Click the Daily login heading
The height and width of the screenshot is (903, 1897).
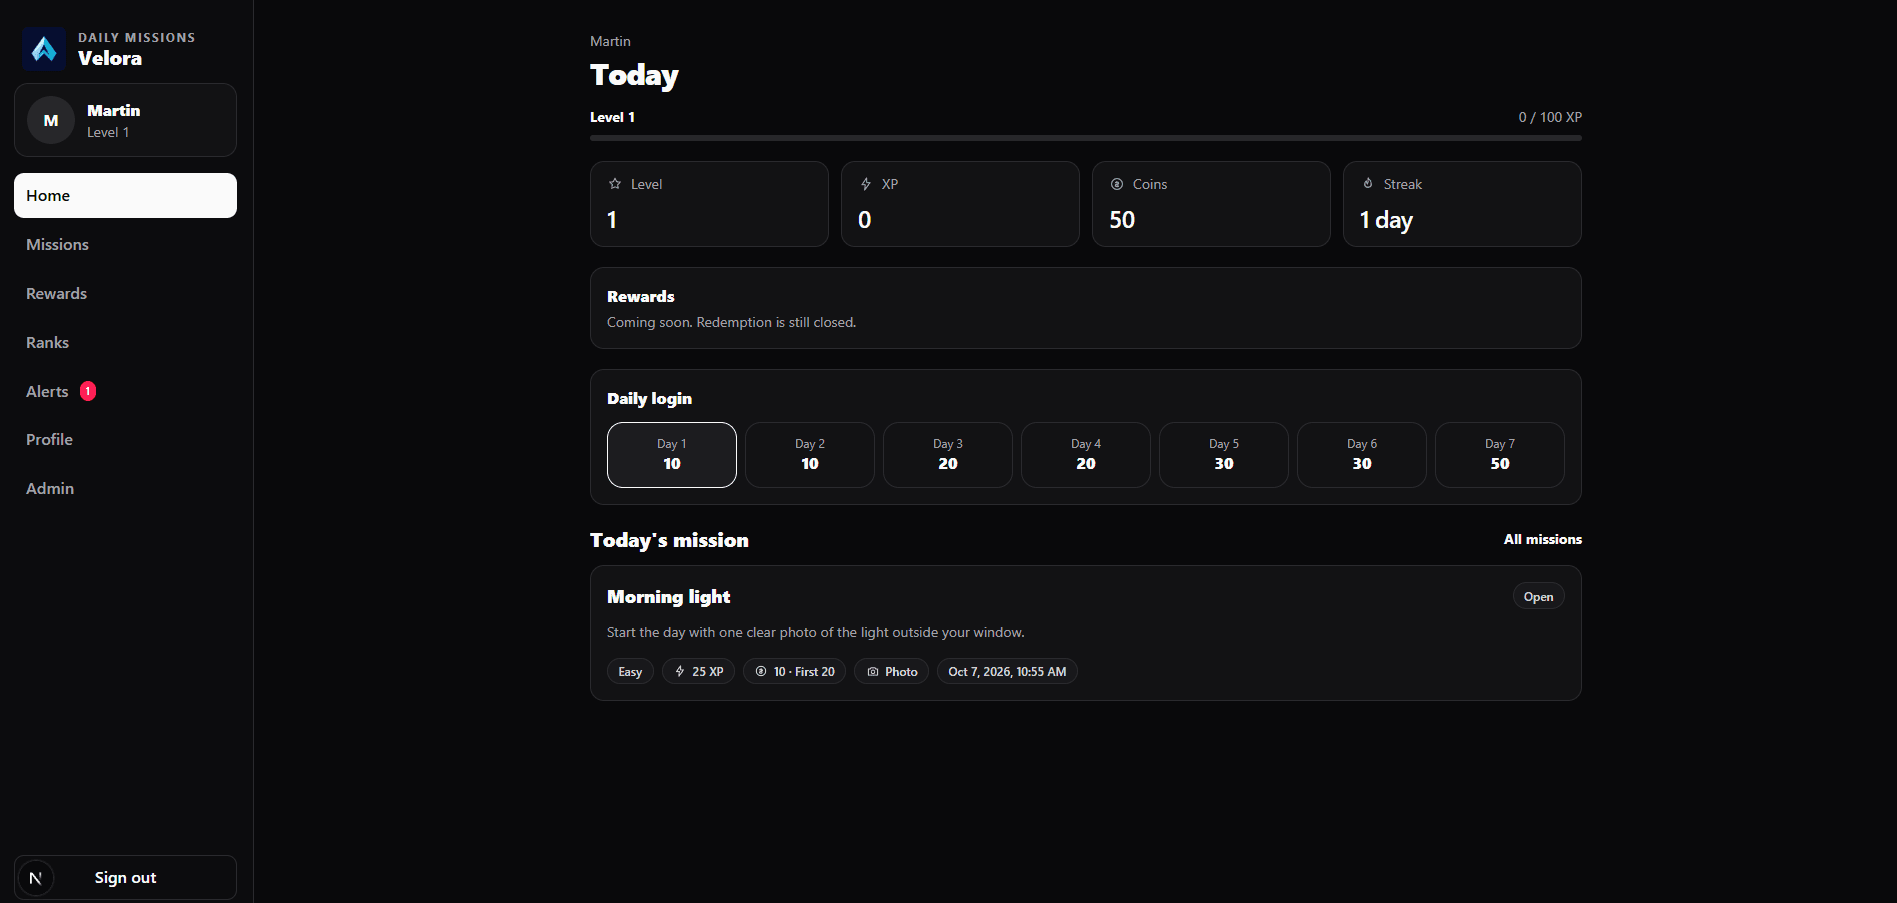[x=649, y=398]
